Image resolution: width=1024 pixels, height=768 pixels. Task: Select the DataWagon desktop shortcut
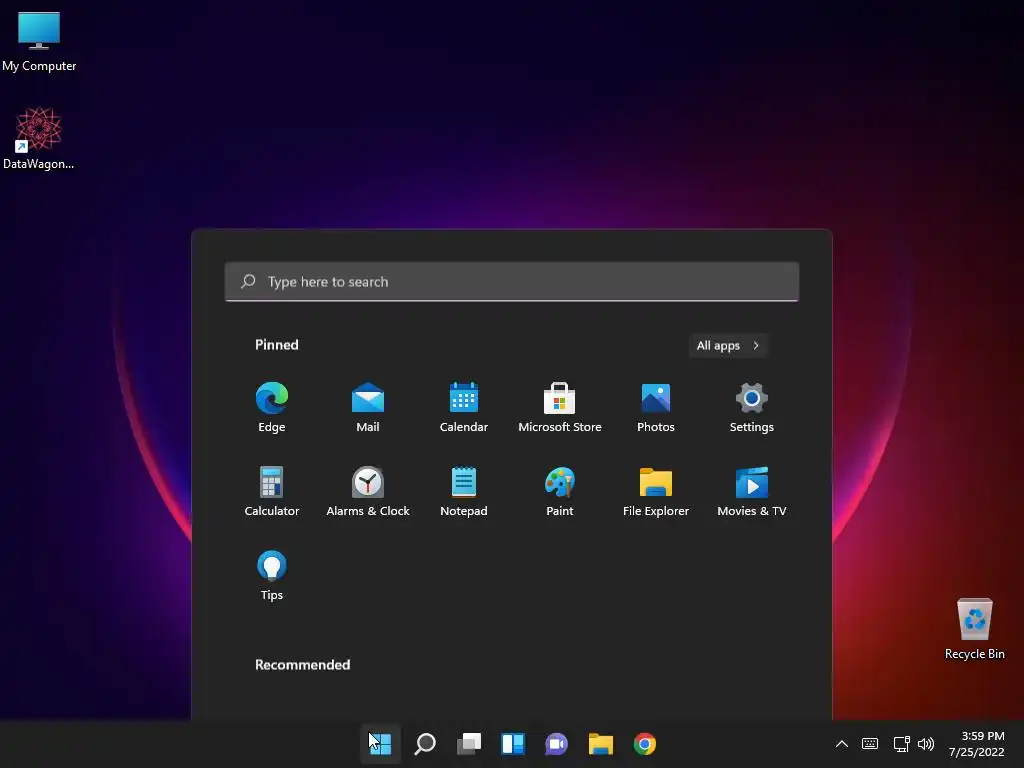pyautogui.click(x=39, y=138)
